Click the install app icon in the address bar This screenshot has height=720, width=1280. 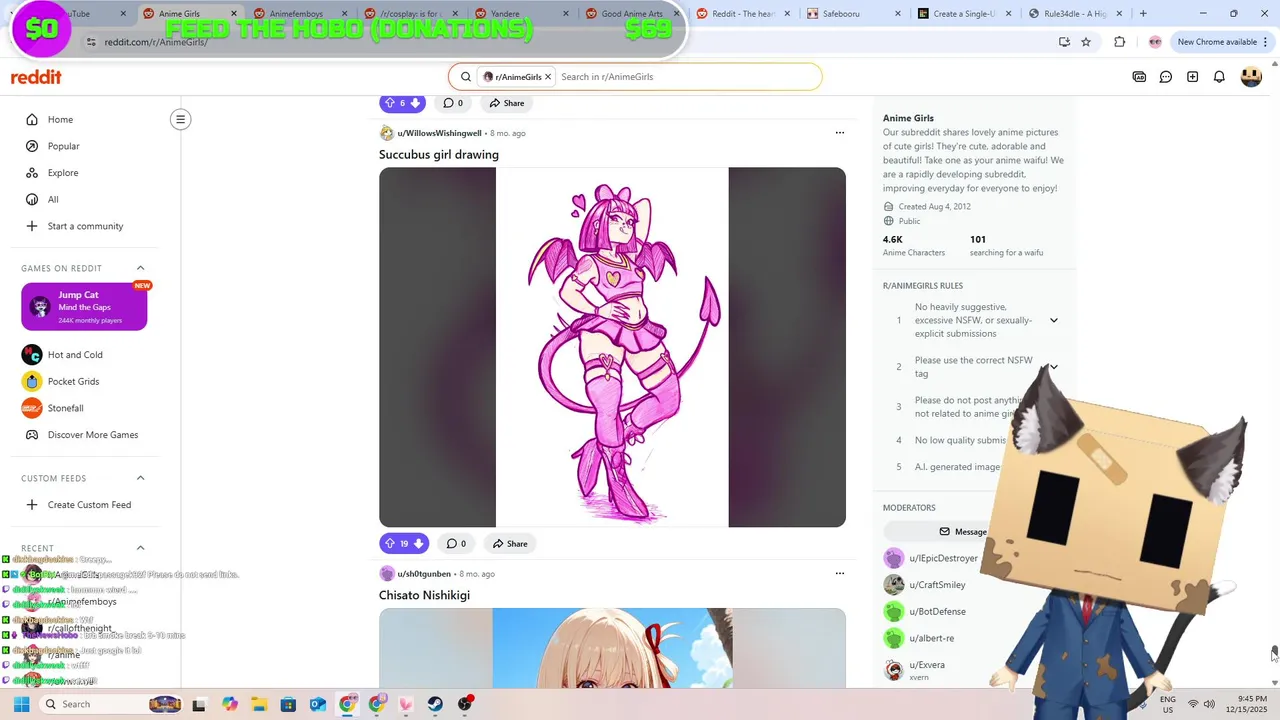point(1064,42)
